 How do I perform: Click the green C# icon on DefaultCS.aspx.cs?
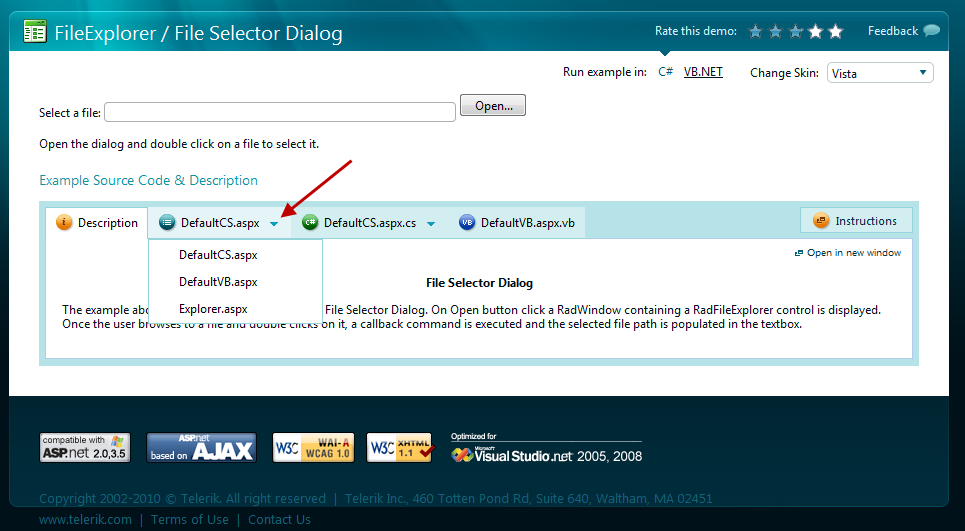pos(310,223)
